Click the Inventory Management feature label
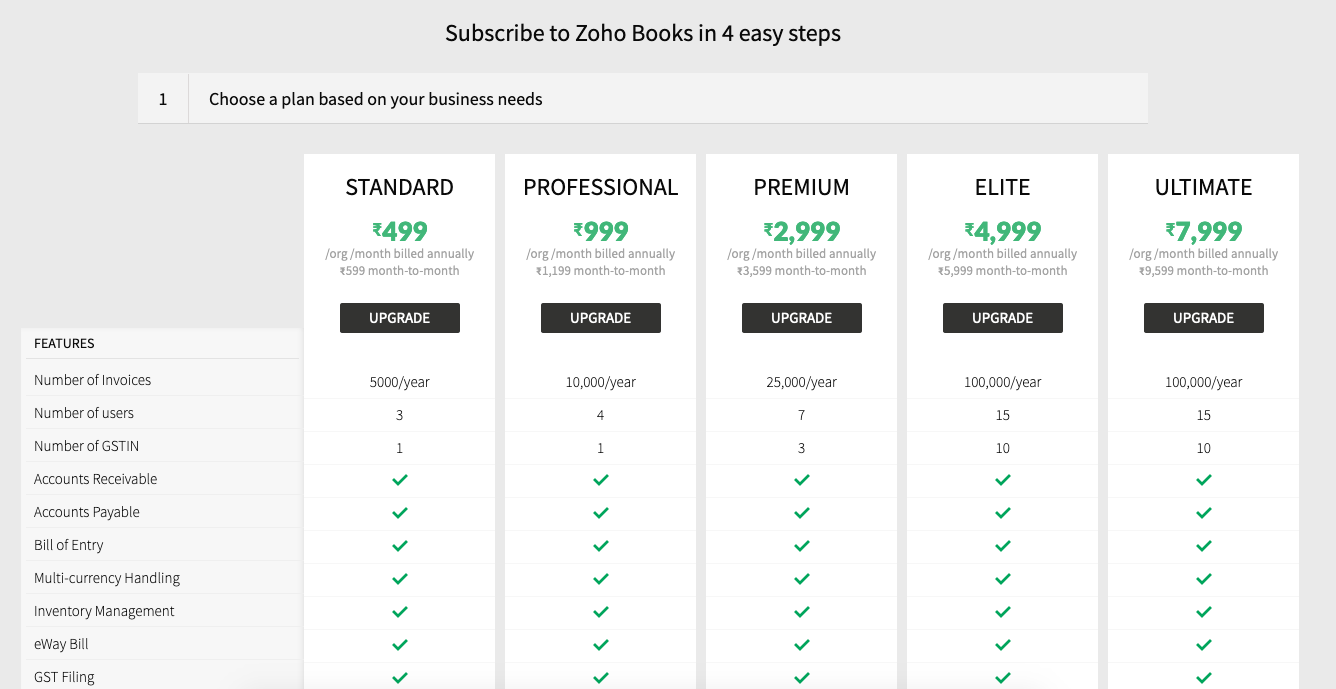Image resolution: width=1336 pixels, height=689 pixels. [x=104, y=611]
